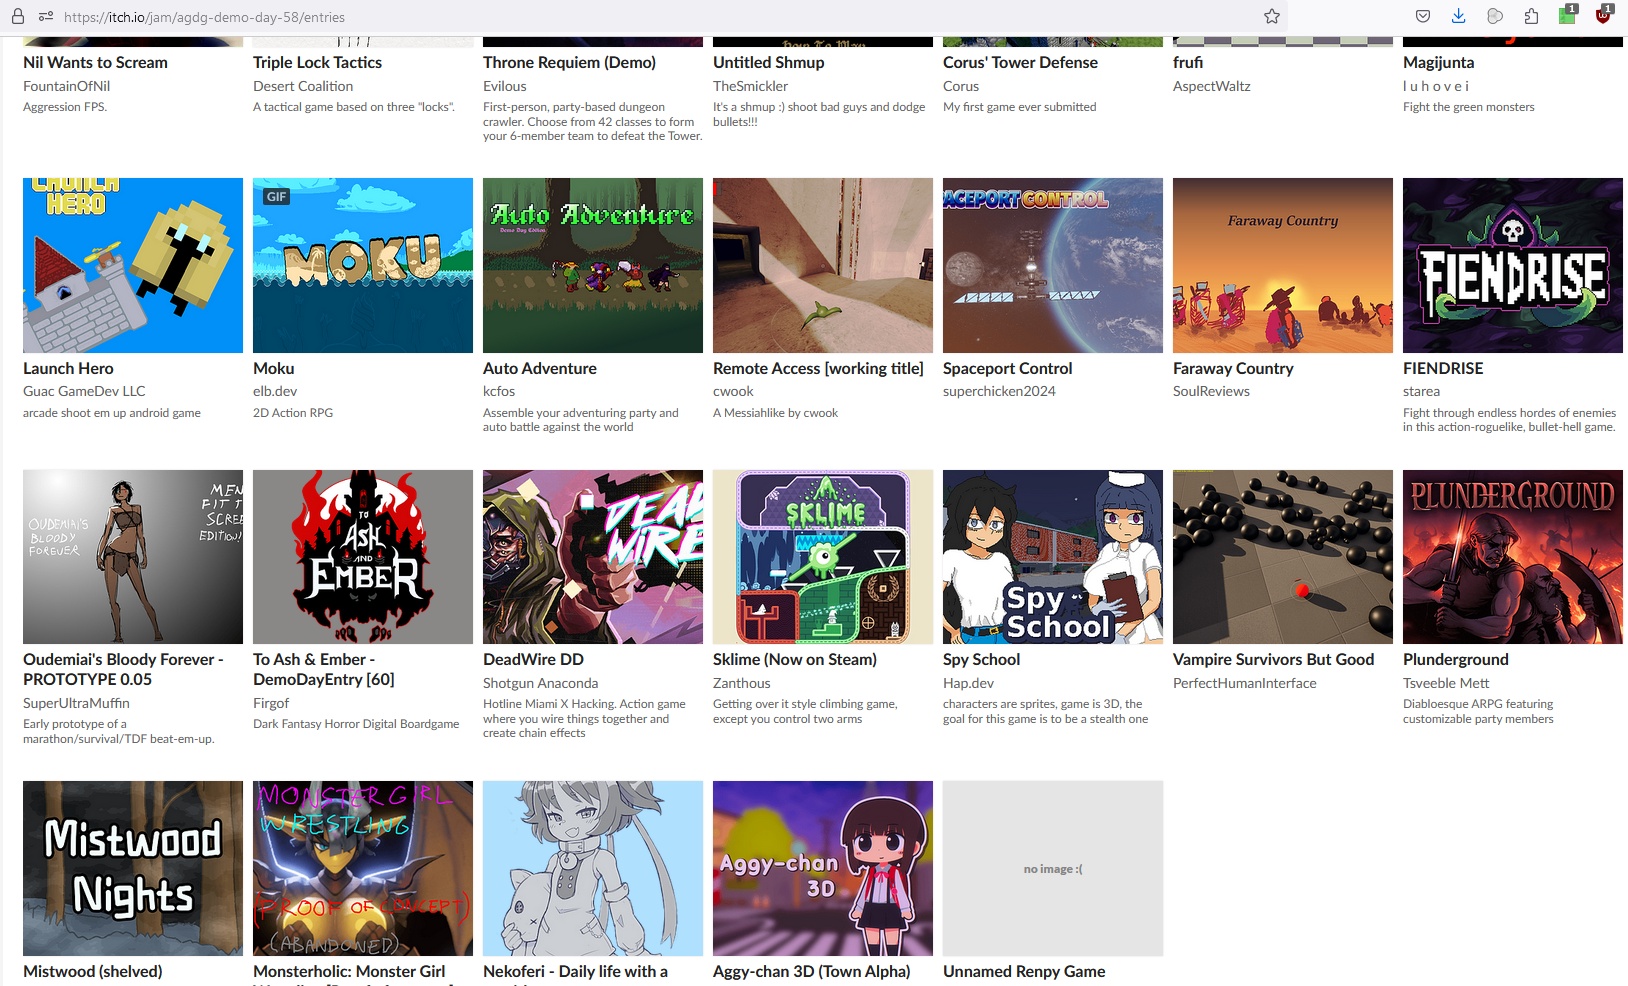This screenshot has width=1628, height=986.
Task: Open Corus' Tower Defense title link
Action: 1020,62
